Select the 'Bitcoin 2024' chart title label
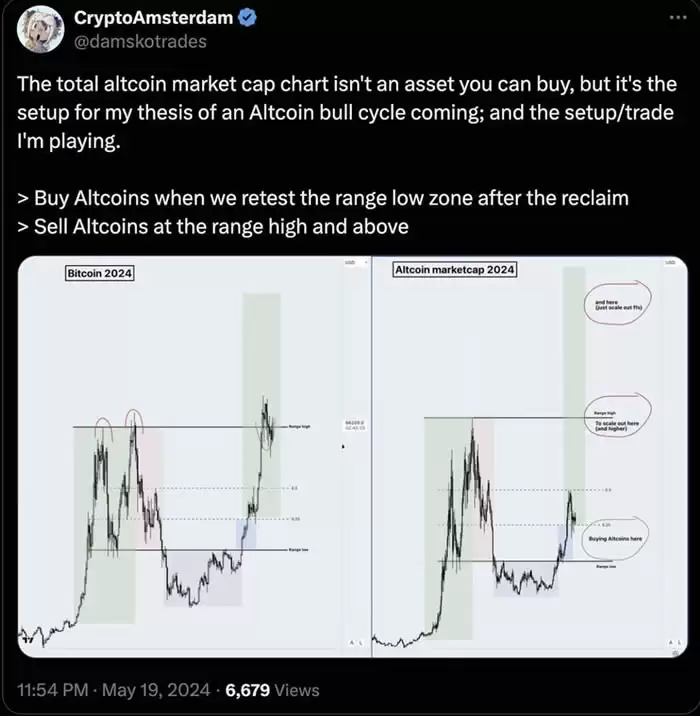700x716 pixels. [x=100, y=272]
